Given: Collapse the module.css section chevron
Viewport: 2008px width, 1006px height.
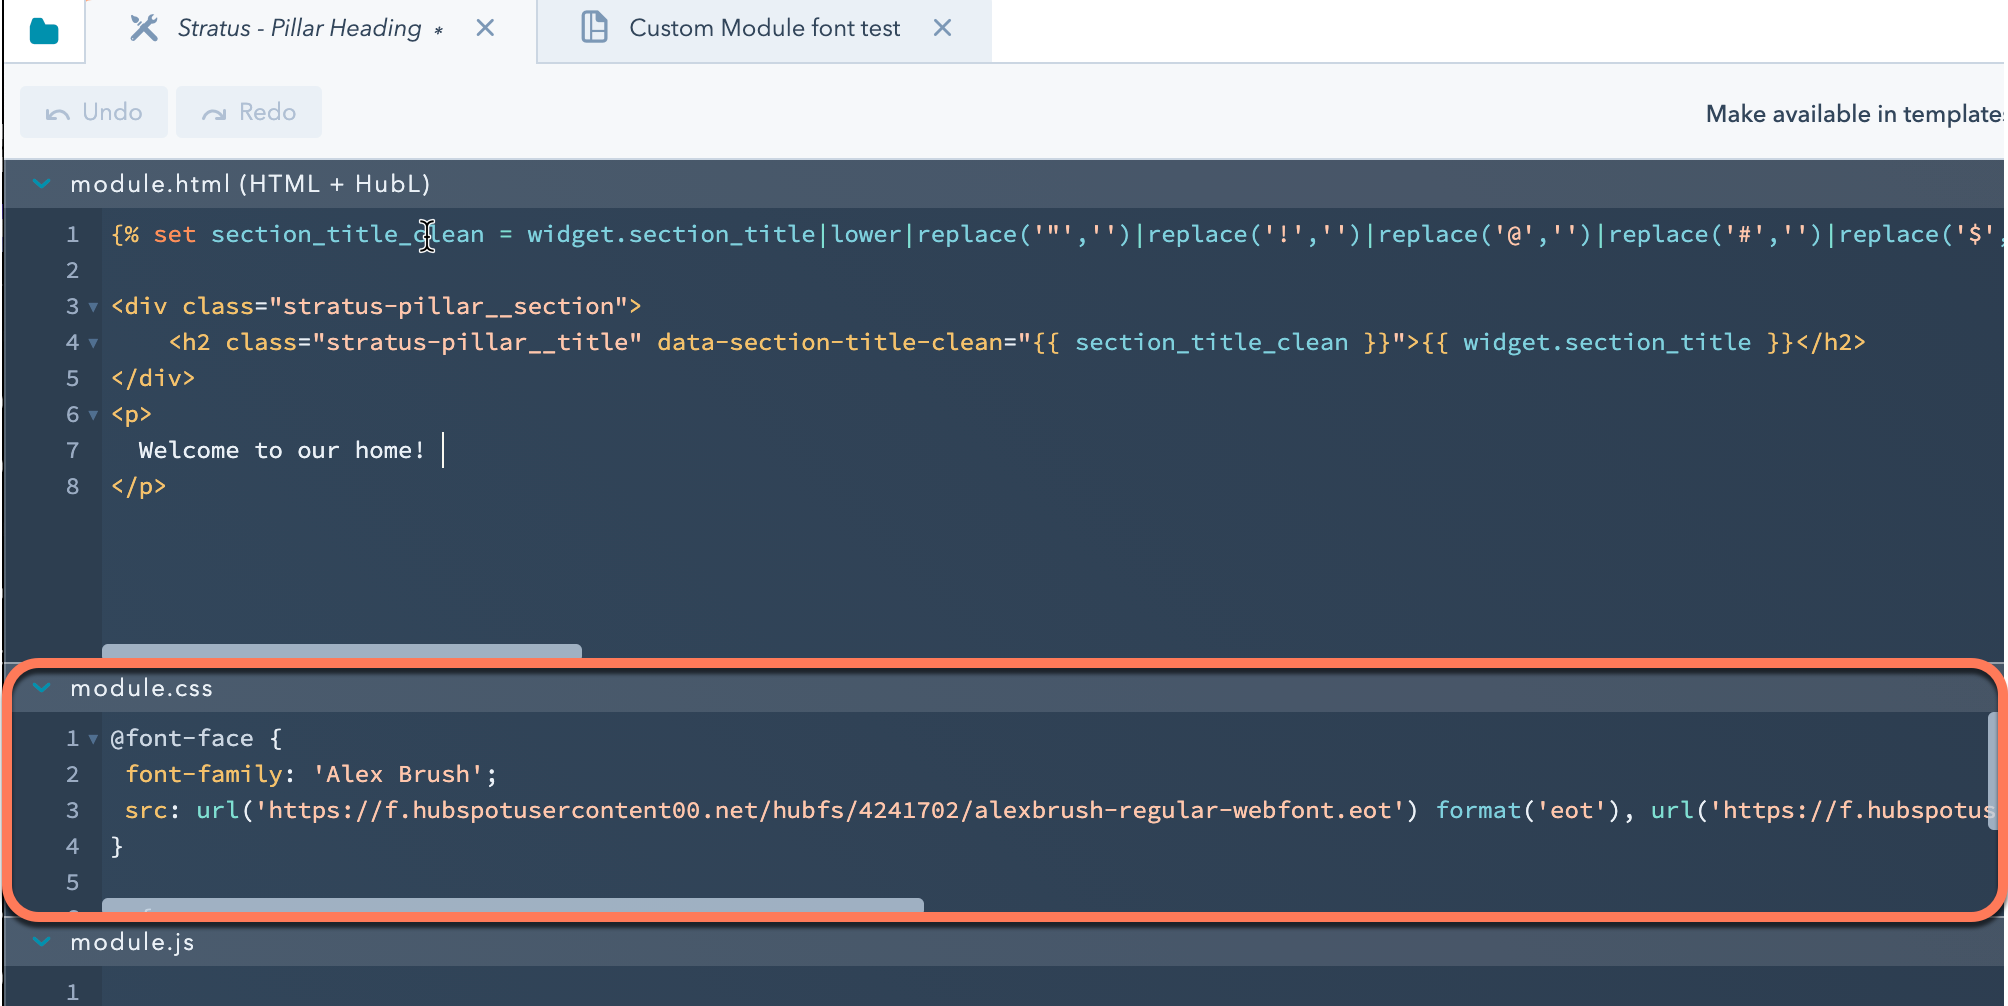Looking at the screenshot, I should pyautogui.click(x=42, y=687).
